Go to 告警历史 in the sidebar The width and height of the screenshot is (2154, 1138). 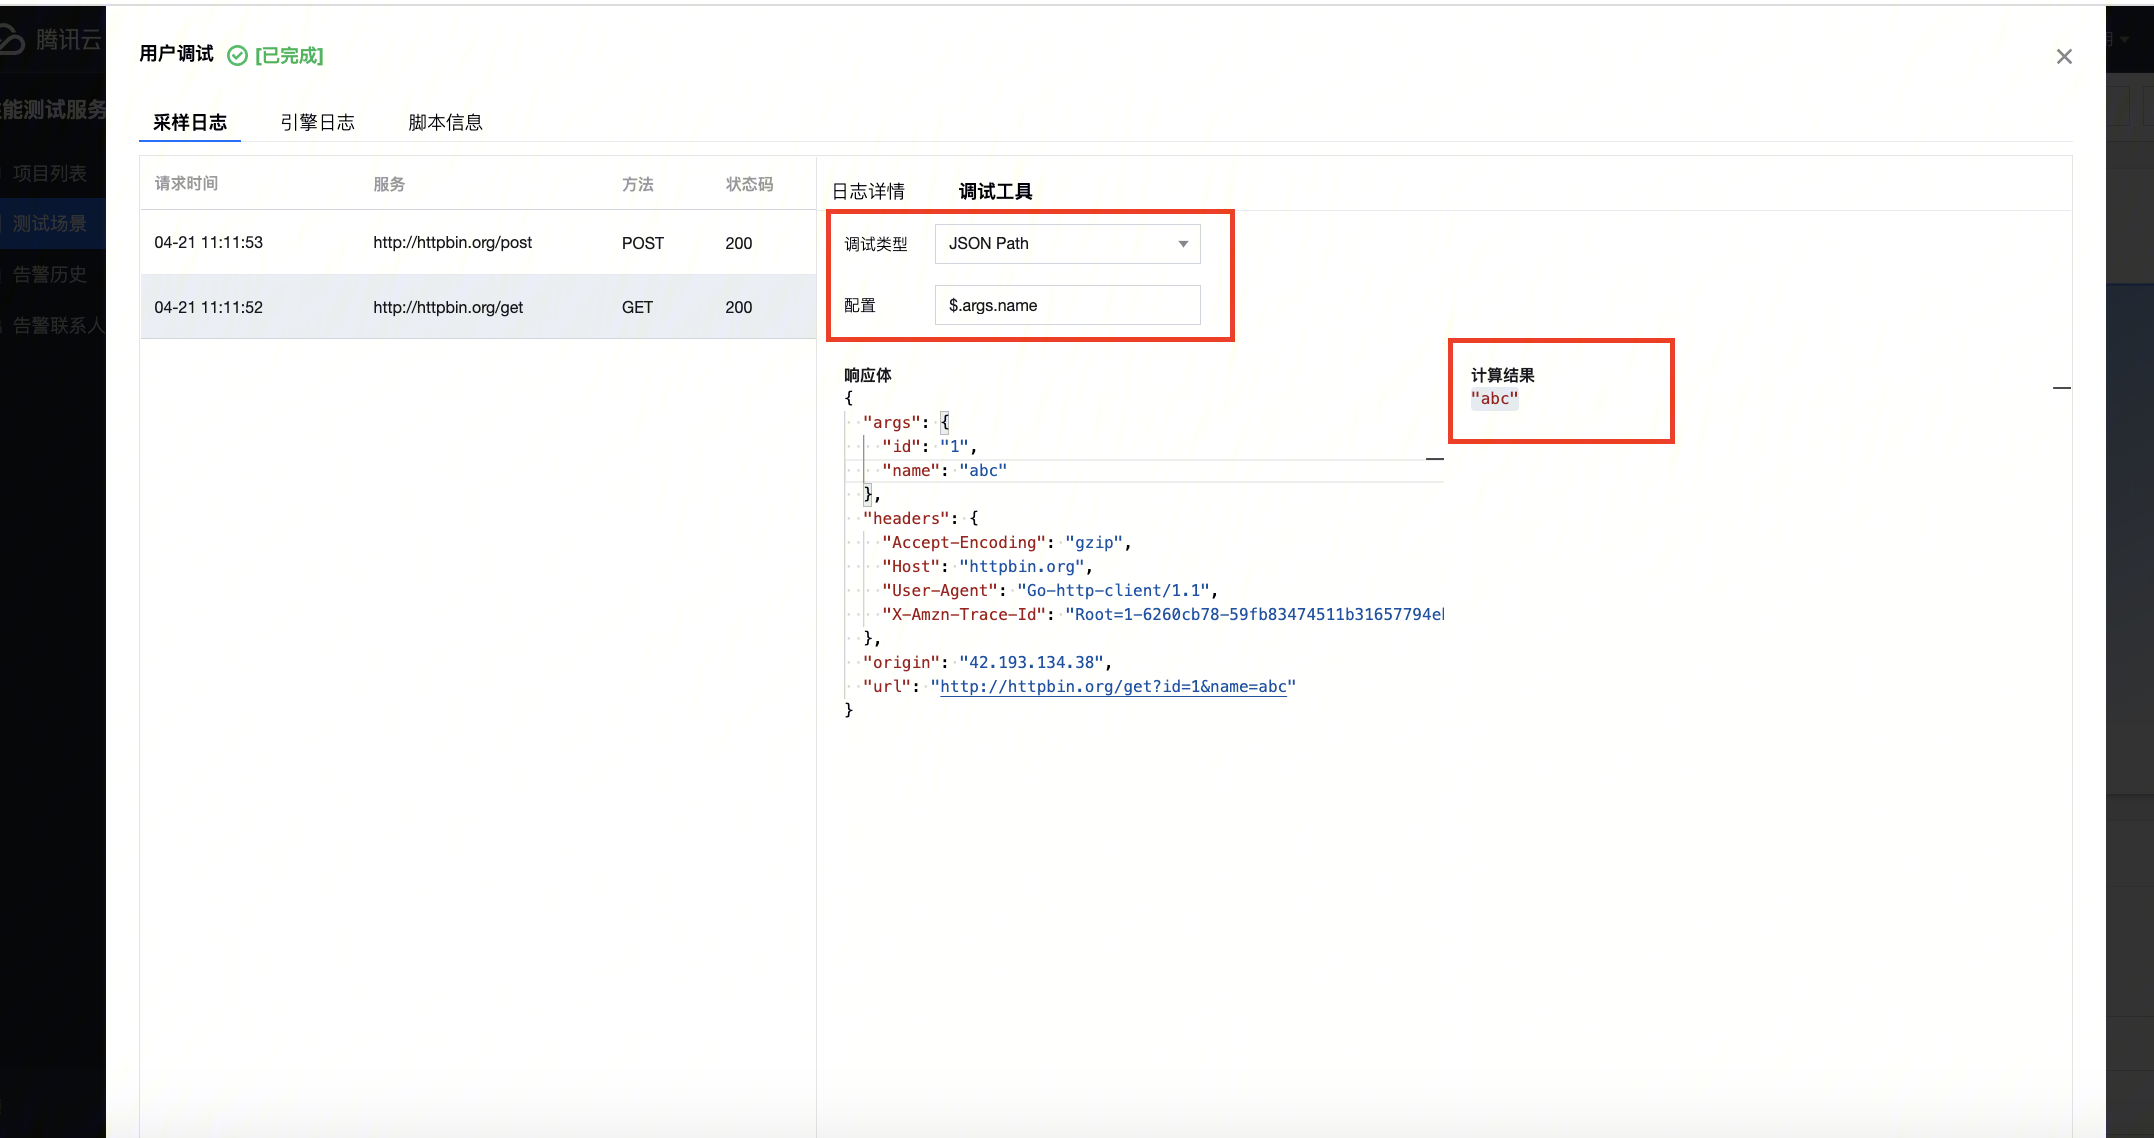(x=50, y=275)
